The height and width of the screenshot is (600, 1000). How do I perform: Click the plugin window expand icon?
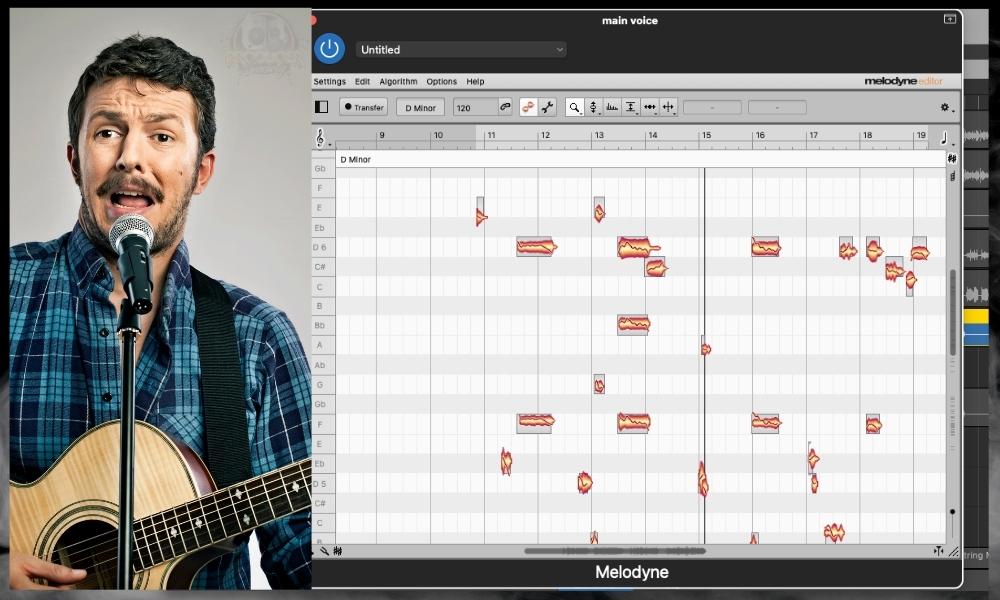tap(950, 19)
